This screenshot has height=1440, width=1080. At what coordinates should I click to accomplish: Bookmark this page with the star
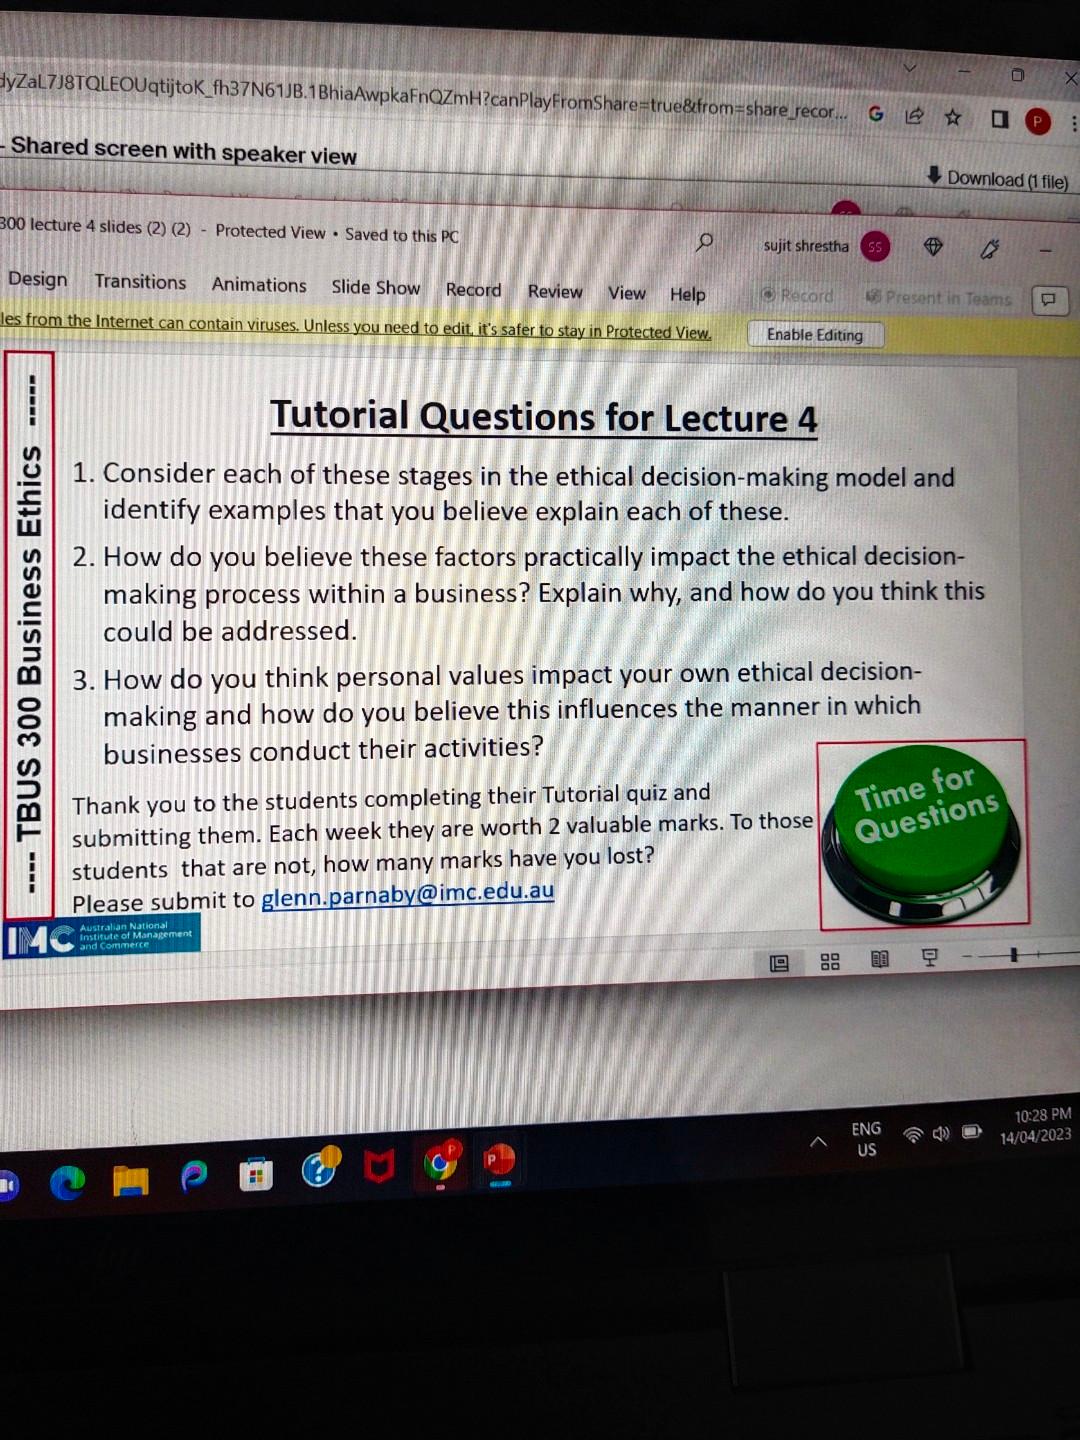tap(952, 117)
